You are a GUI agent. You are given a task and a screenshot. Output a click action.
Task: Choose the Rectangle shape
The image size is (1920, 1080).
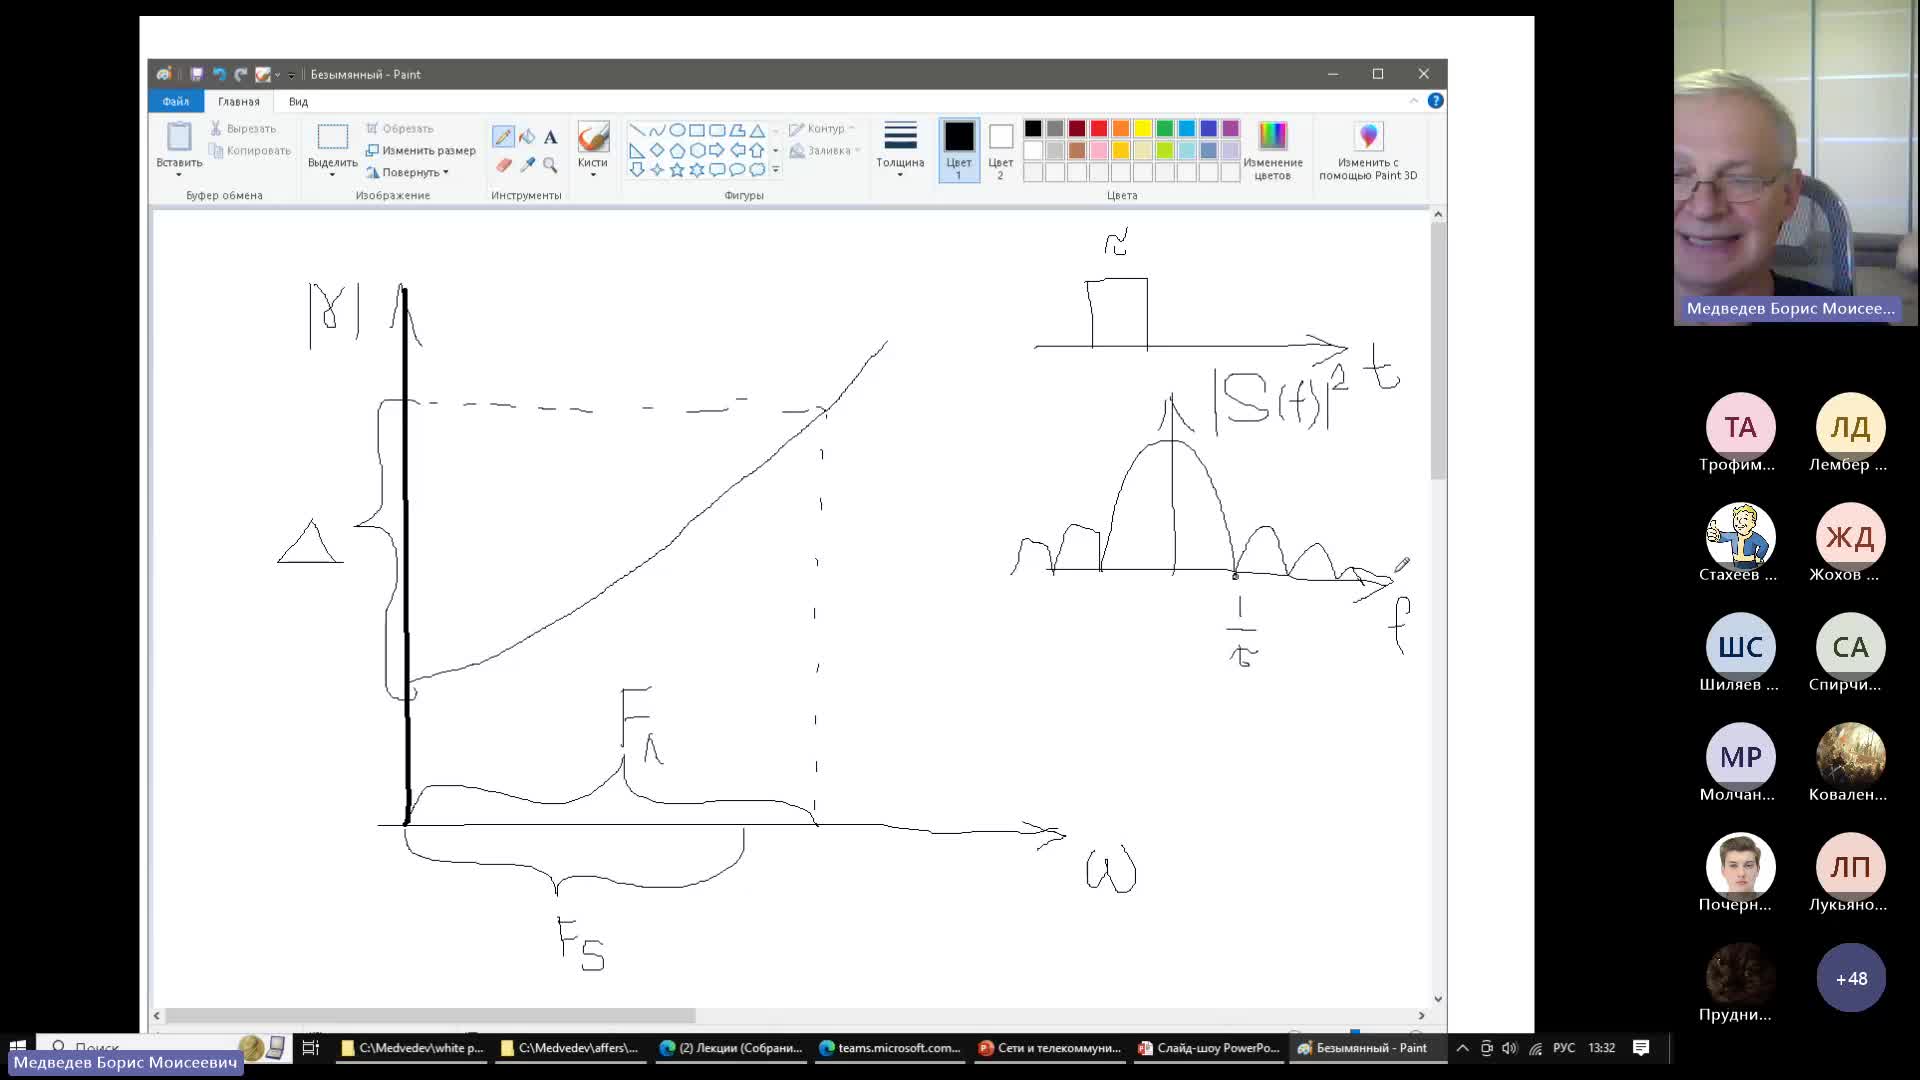(697, 130)
